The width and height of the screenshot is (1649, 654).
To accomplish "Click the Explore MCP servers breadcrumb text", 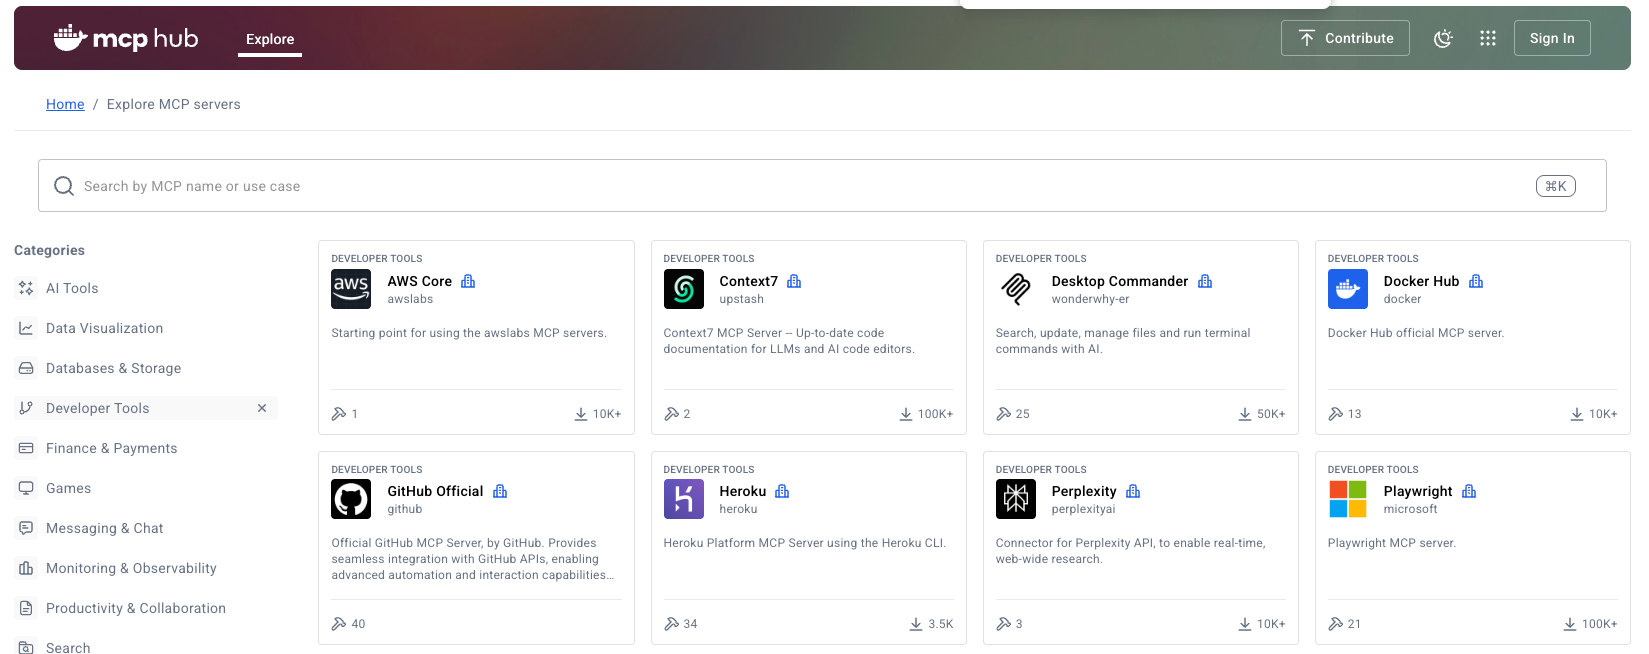I will tap(174, 104).
